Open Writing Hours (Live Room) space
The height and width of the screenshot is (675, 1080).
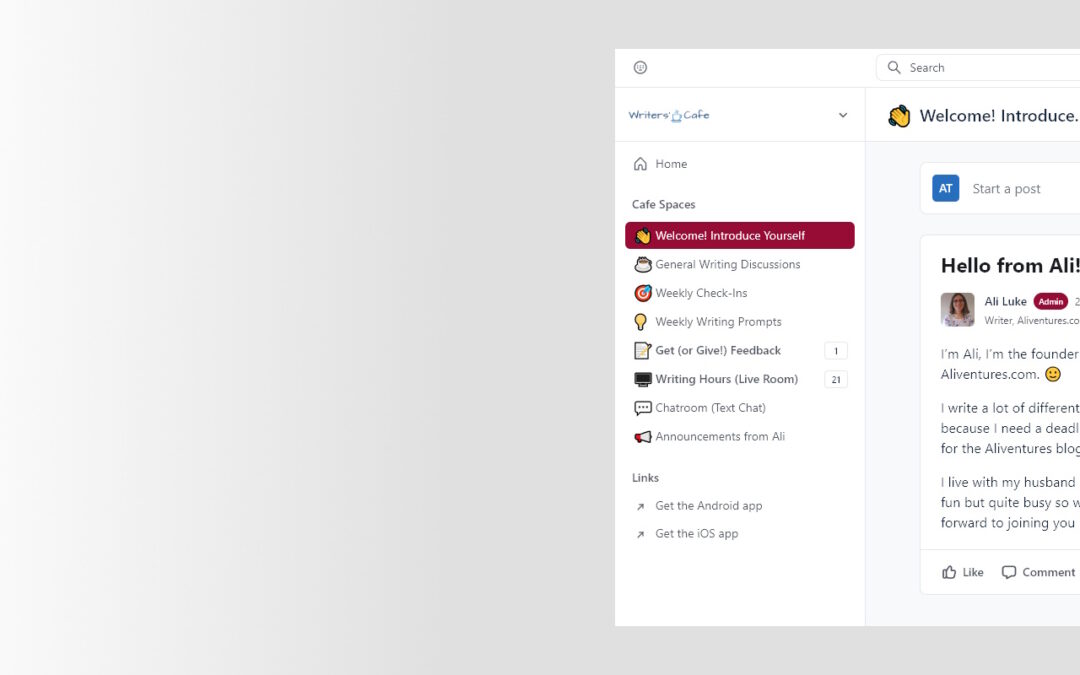pyautogui.click(x=739, y=380)
